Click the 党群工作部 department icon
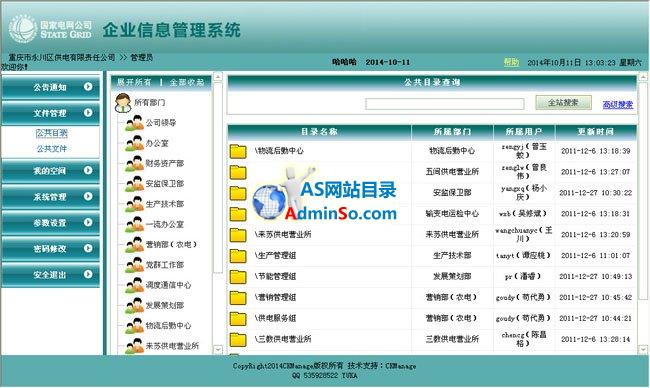Viewport: 650px width, 388px height. (134, 265)
